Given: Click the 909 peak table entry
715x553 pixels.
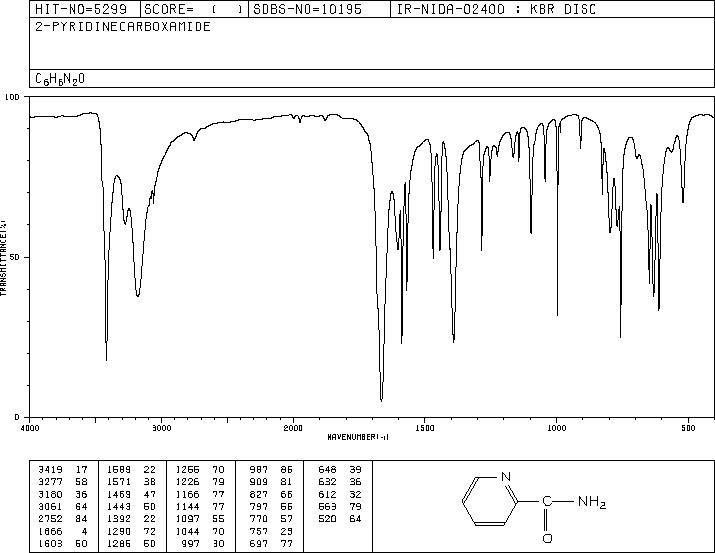Looking at the screenshot, I should (x=271, y=482).
